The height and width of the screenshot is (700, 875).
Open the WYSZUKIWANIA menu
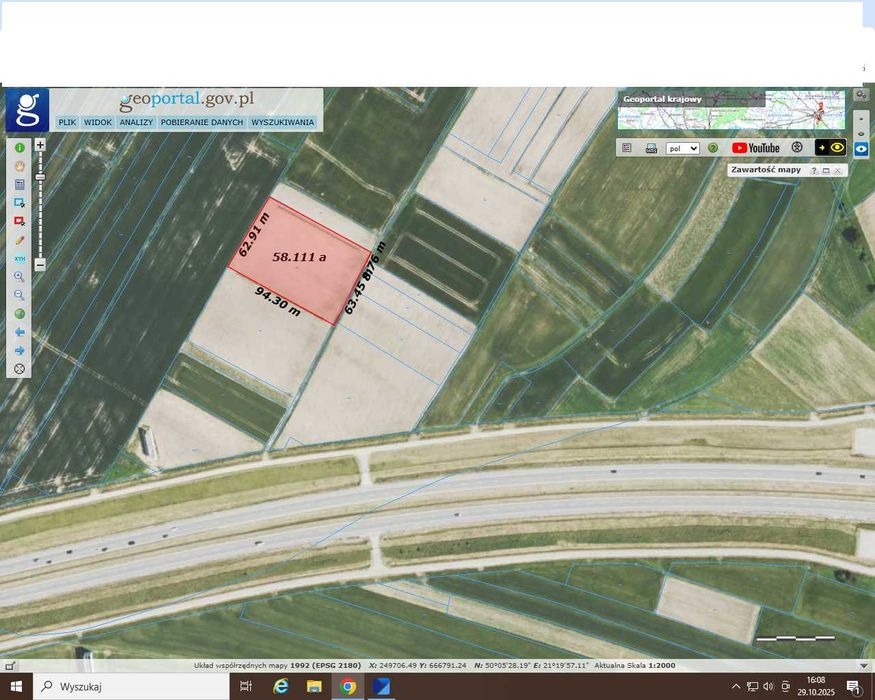click(x=282, y=122)
